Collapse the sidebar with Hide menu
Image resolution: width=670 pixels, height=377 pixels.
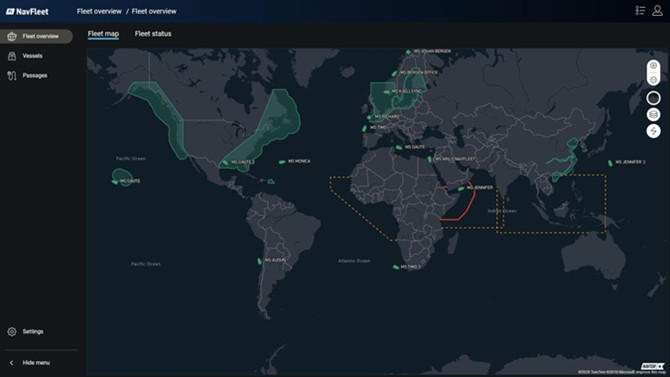tap(36, 363)
